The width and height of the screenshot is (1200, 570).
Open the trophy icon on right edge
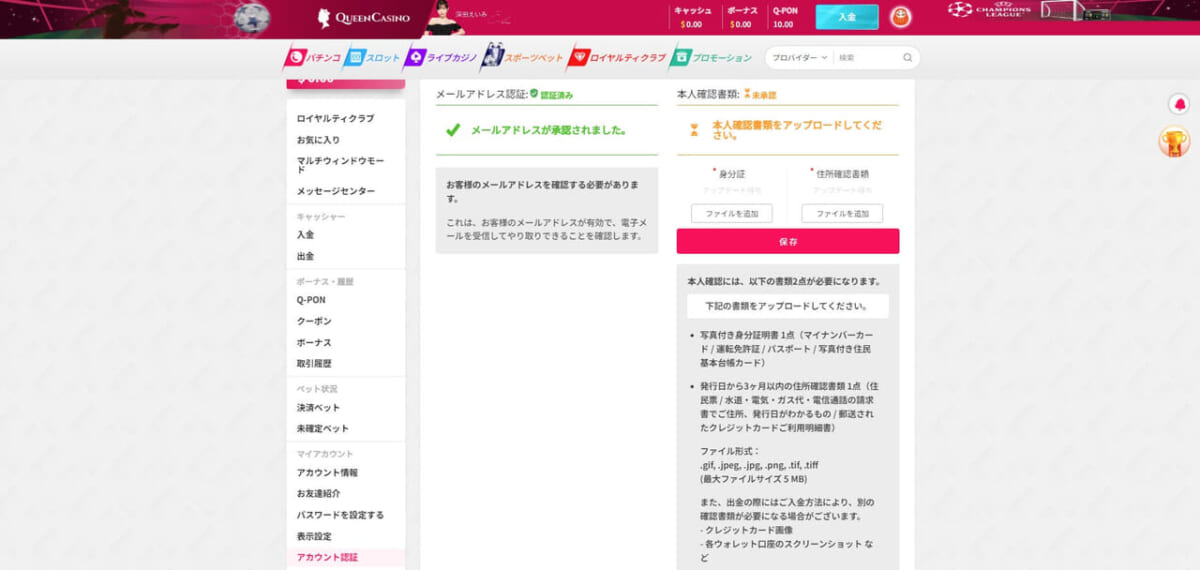pyautogui.click(x=1174, y=142)
